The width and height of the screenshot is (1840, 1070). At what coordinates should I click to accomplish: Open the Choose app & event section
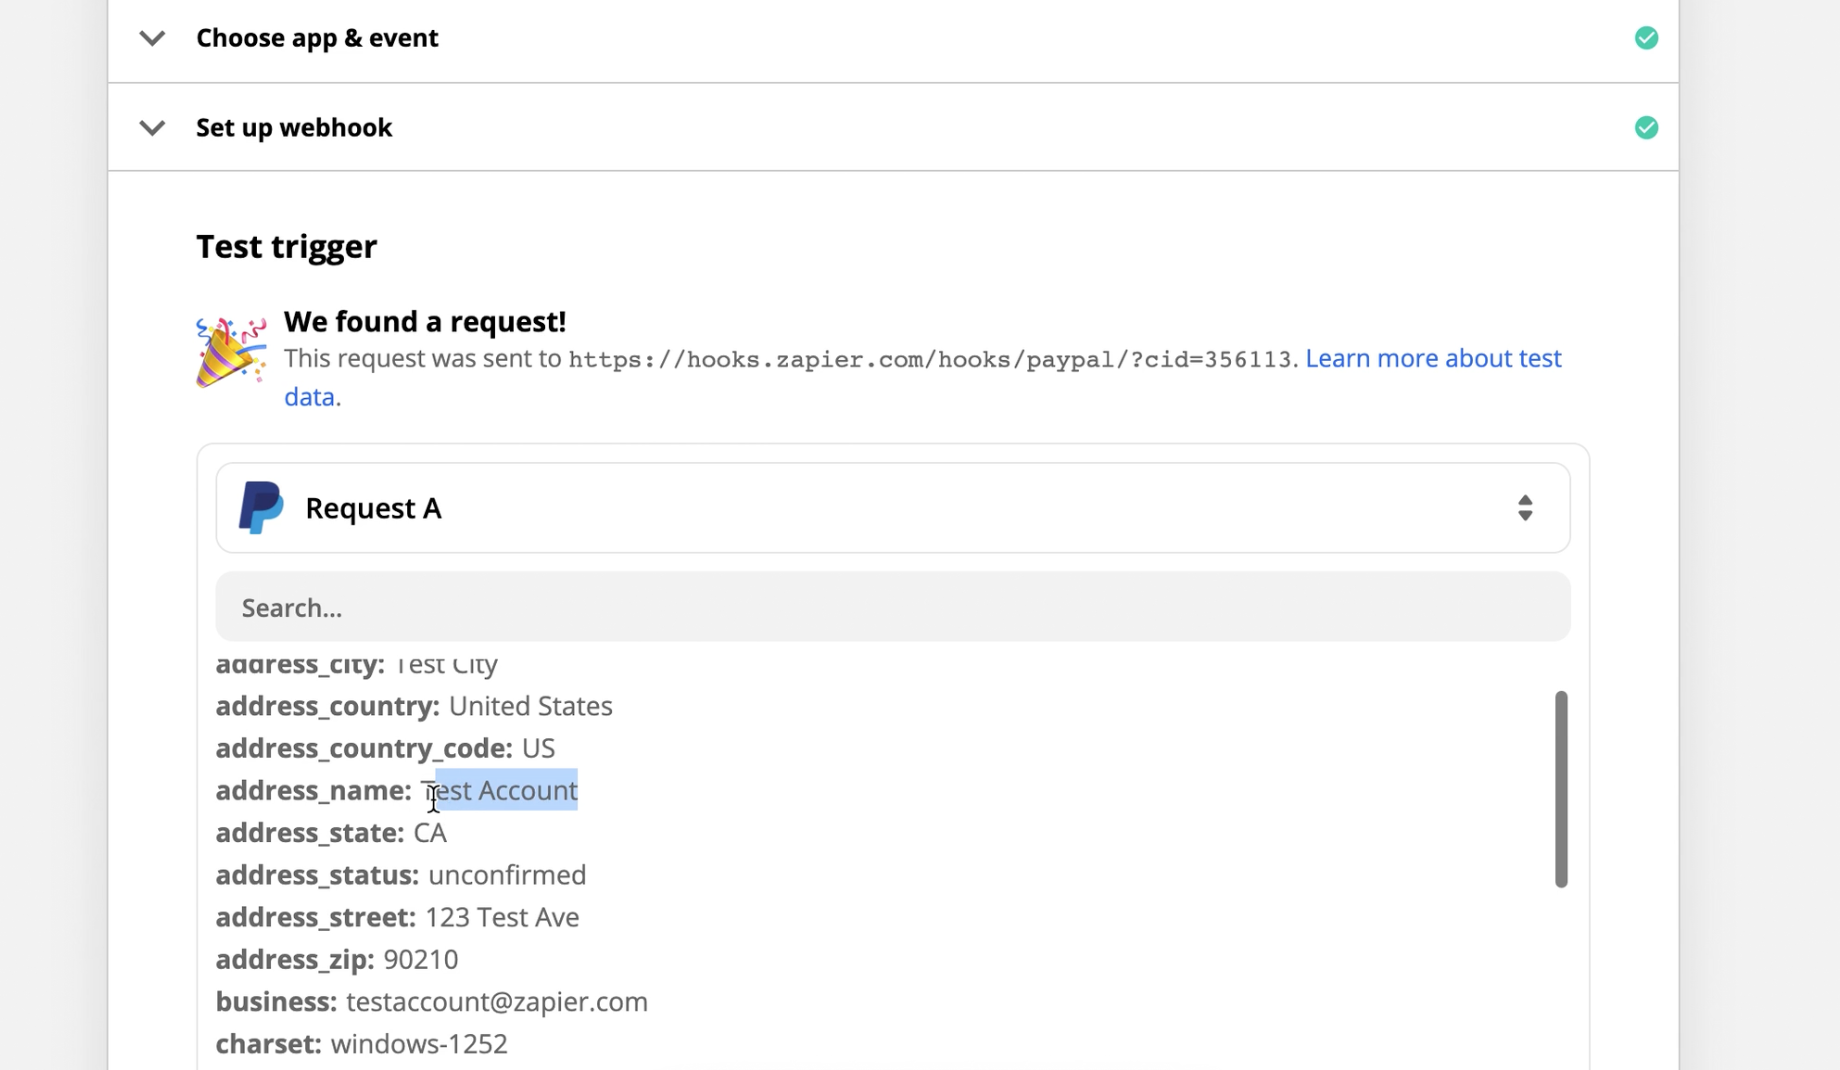click(x=317, y=38)
